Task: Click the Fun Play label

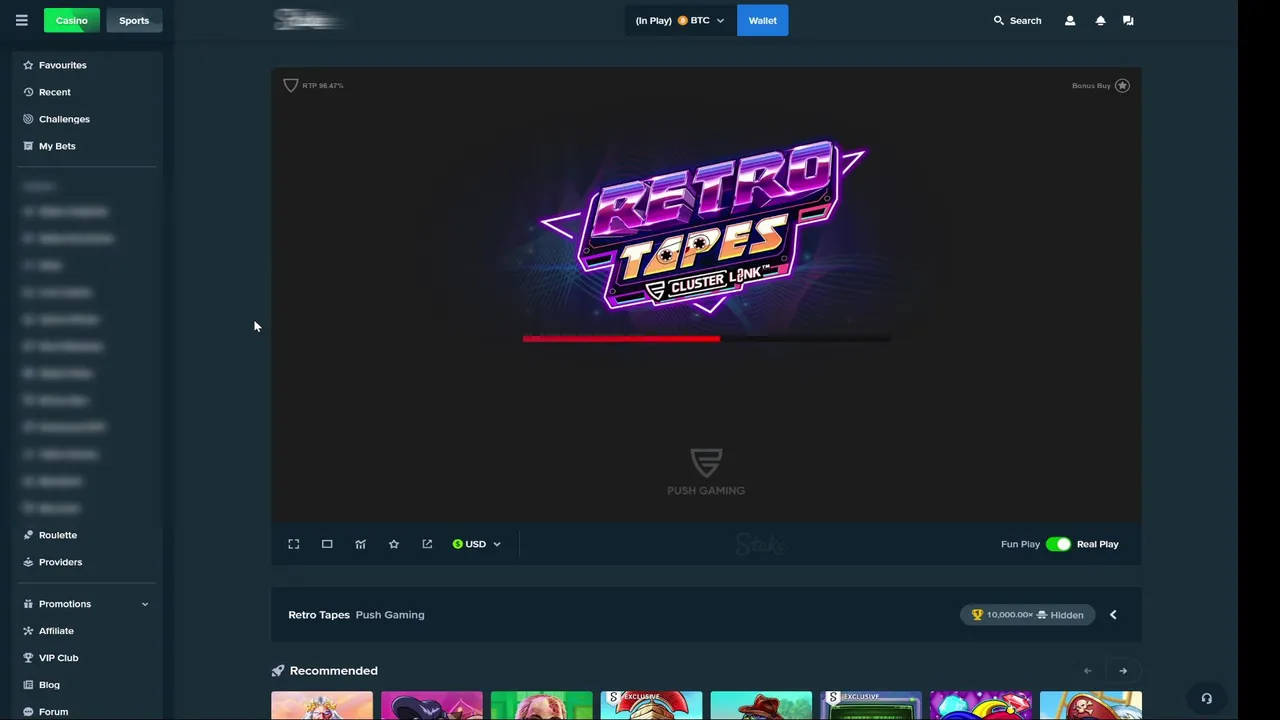Action: click(x=1020, y=544)
